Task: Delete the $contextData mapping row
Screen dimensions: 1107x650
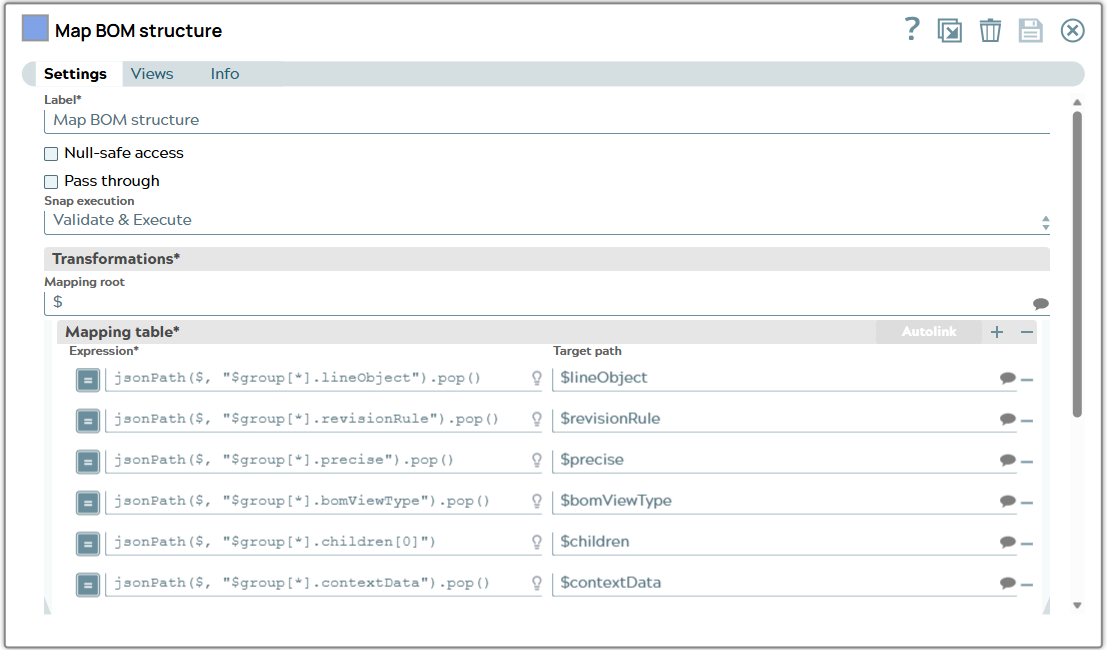Action: pos(1027,584)
